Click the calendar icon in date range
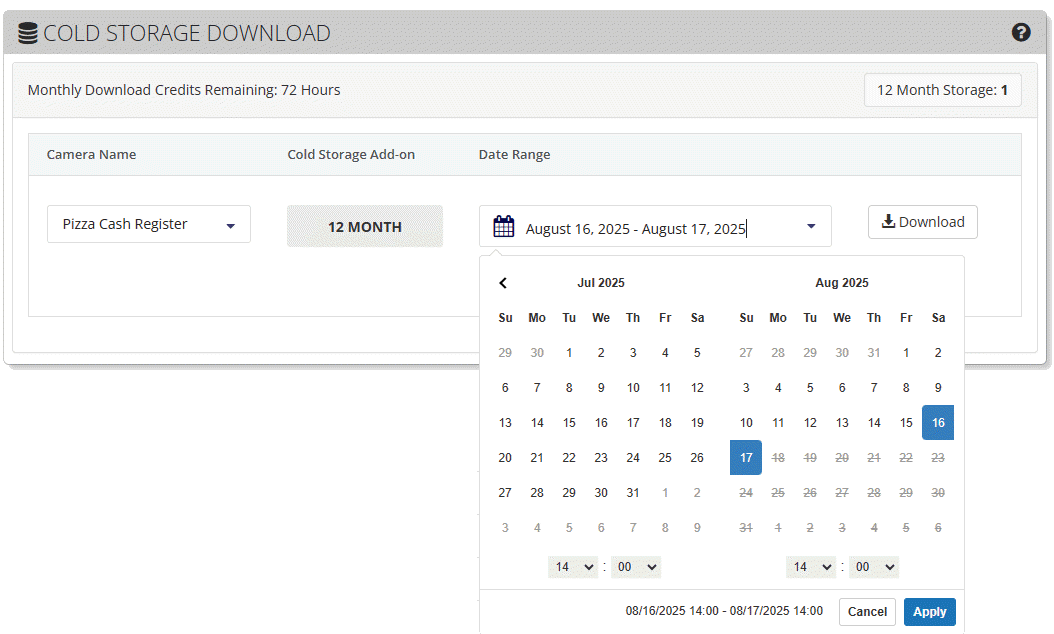 (x=504, y=227)
